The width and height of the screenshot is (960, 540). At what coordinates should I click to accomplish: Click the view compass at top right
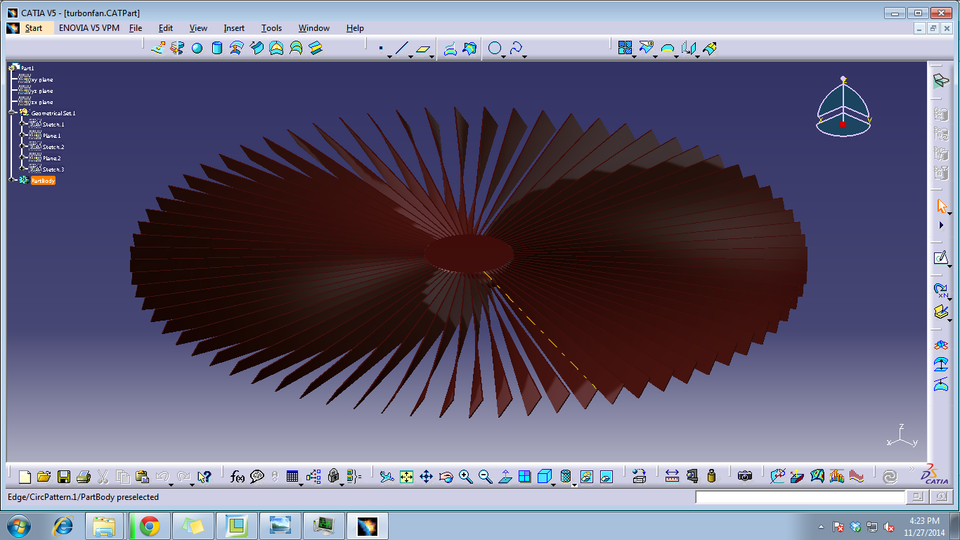(843, 107)
